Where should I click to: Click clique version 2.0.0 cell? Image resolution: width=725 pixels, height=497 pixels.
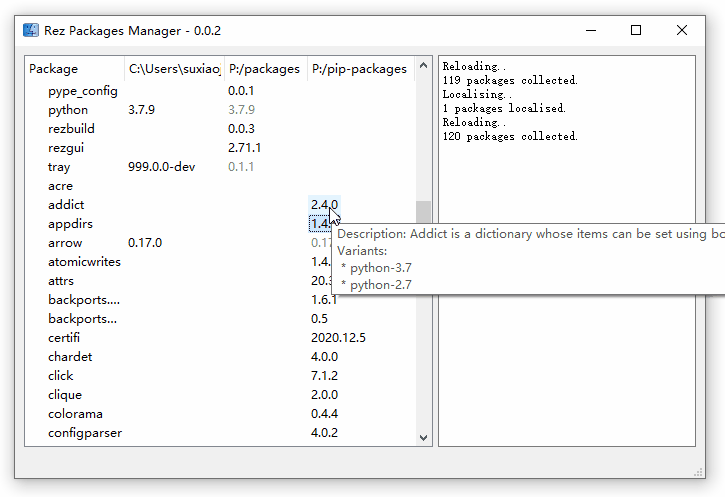coord(324,395)
